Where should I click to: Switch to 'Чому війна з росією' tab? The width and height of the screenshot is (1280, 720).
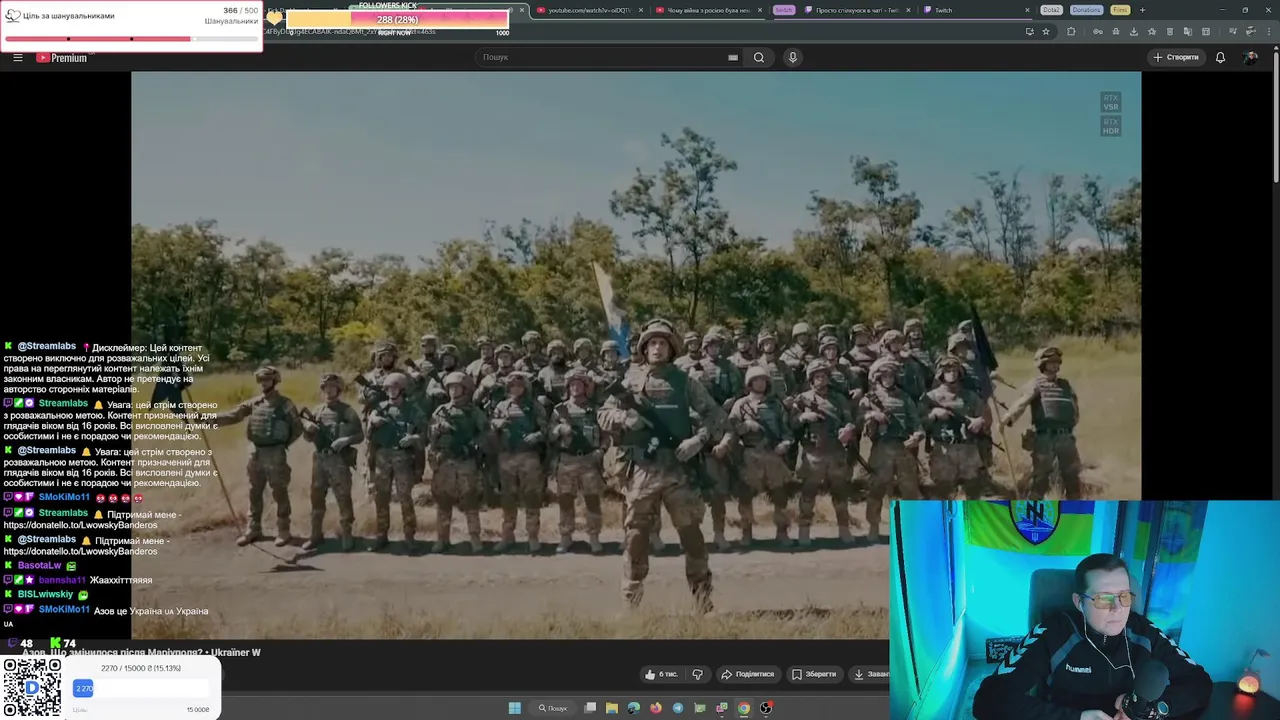(708, 10)
